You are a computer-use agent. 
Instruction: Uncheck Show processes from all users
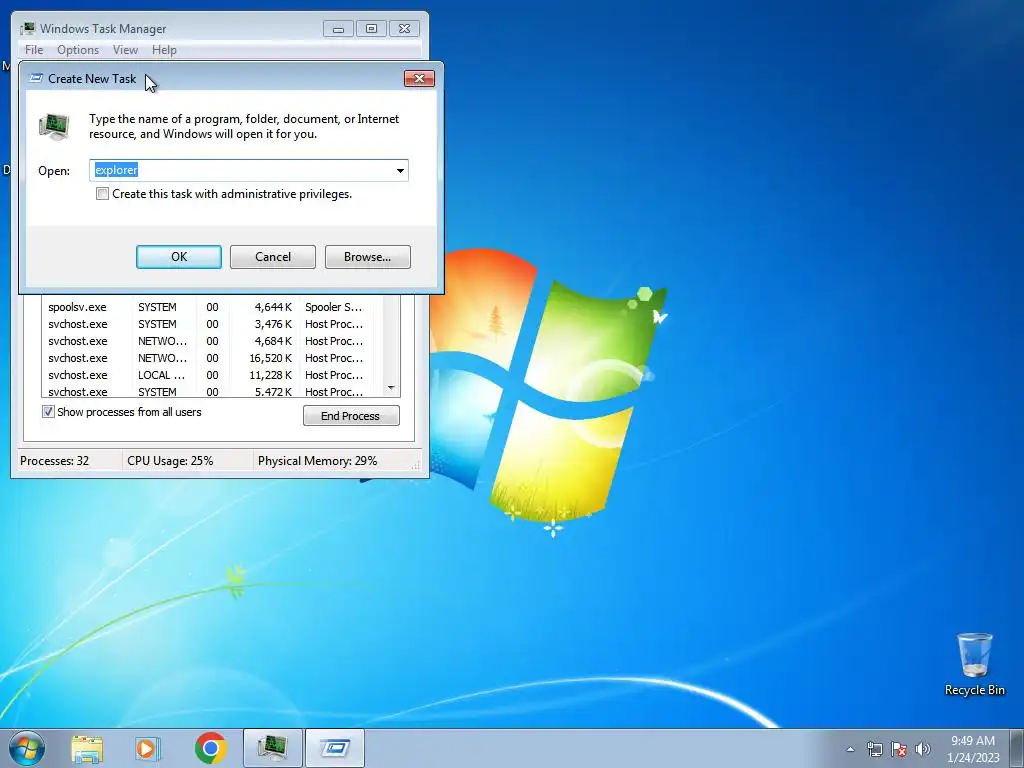pos(48,412)
